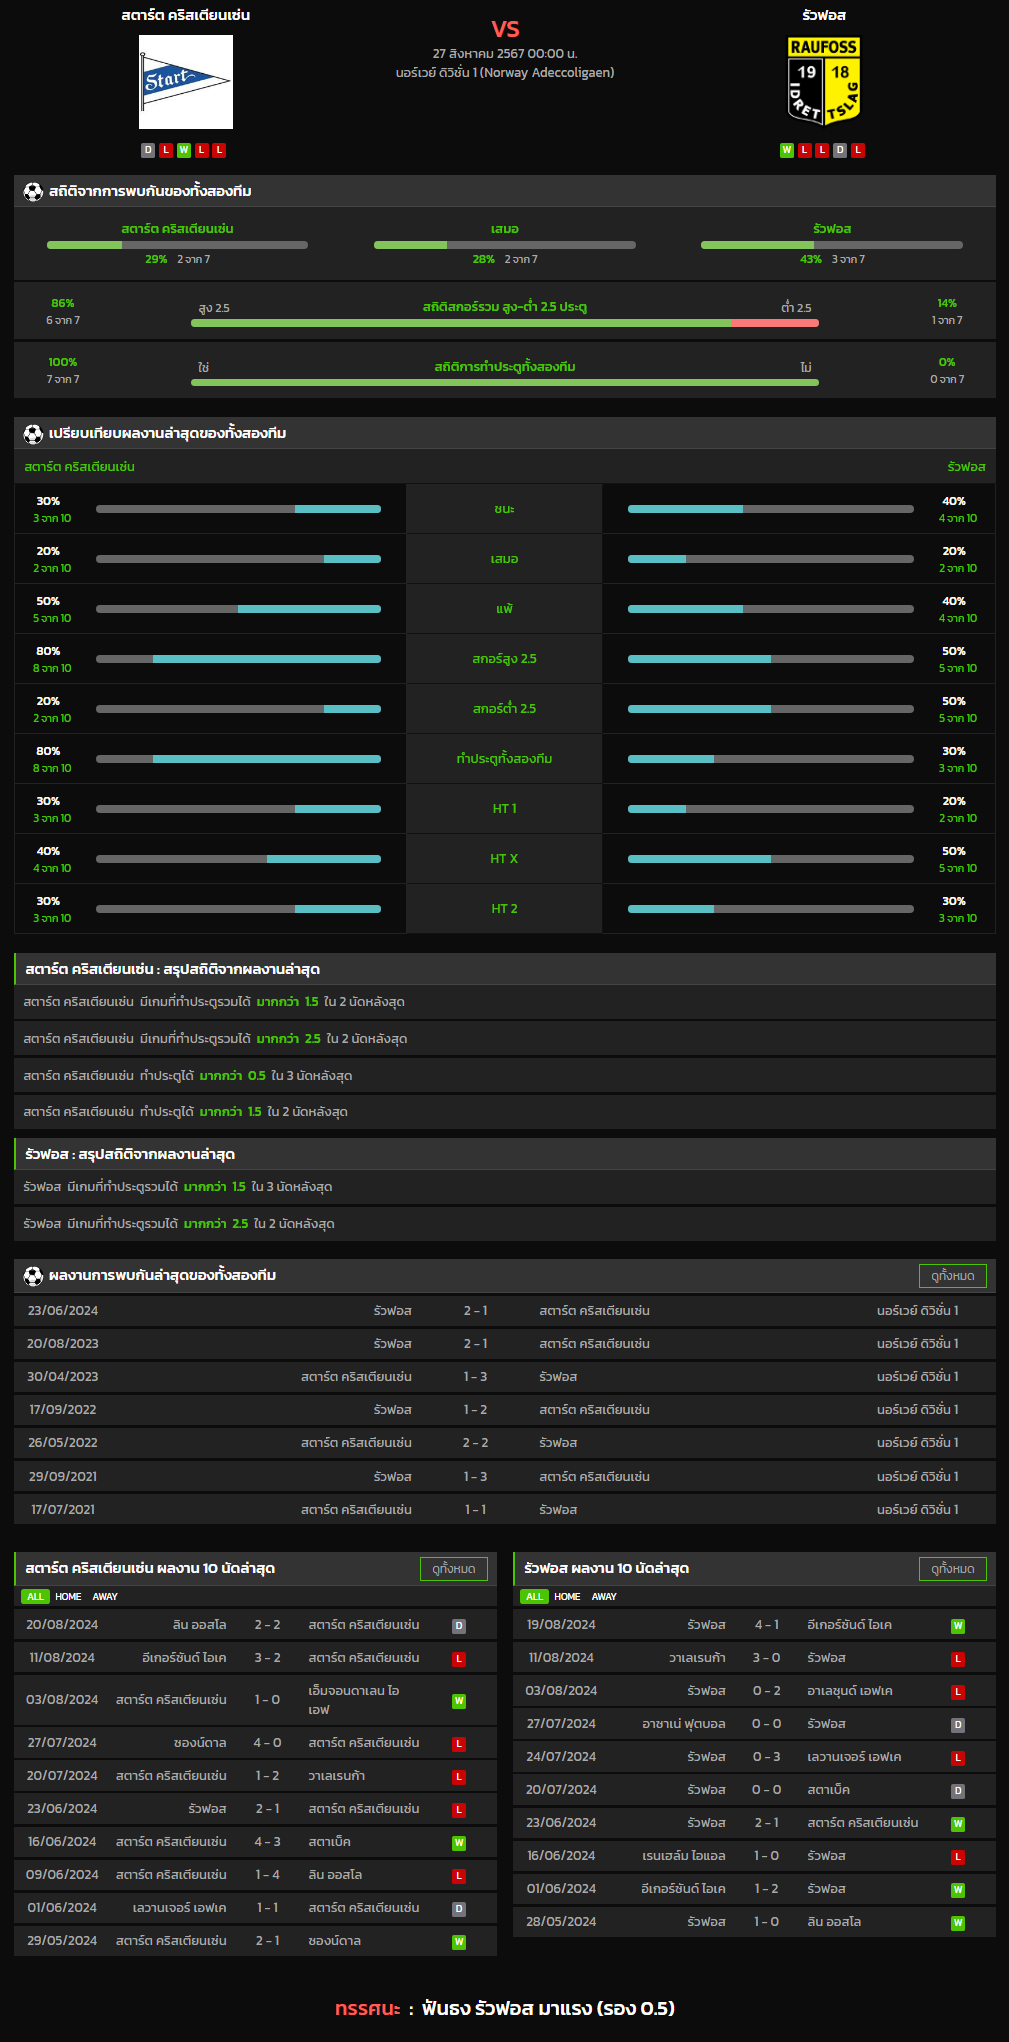This screenshot has height=2042, width=1009.
Task: Select the HOME tab in Start's last 10 matches
Action: click(68, 1597)
